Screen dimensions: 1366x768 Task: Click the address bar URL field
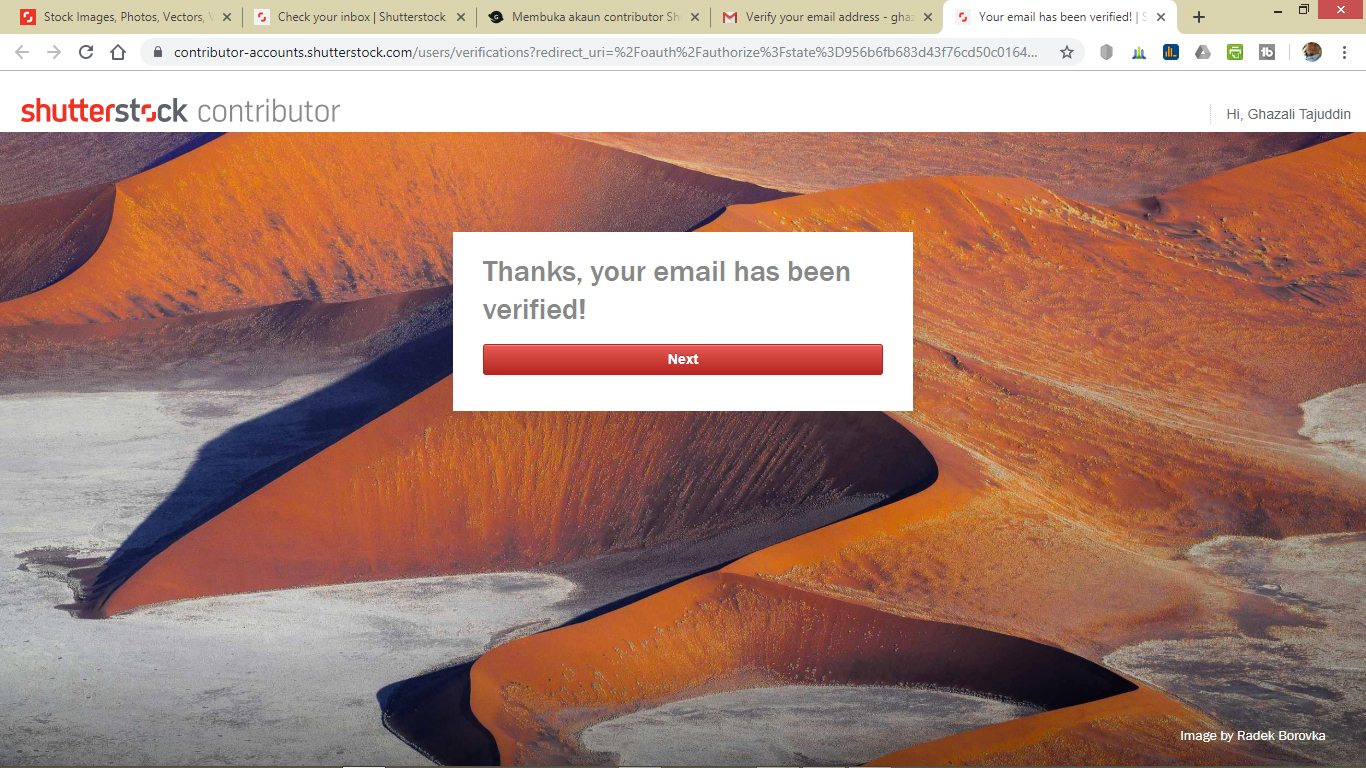click(605, 52)
